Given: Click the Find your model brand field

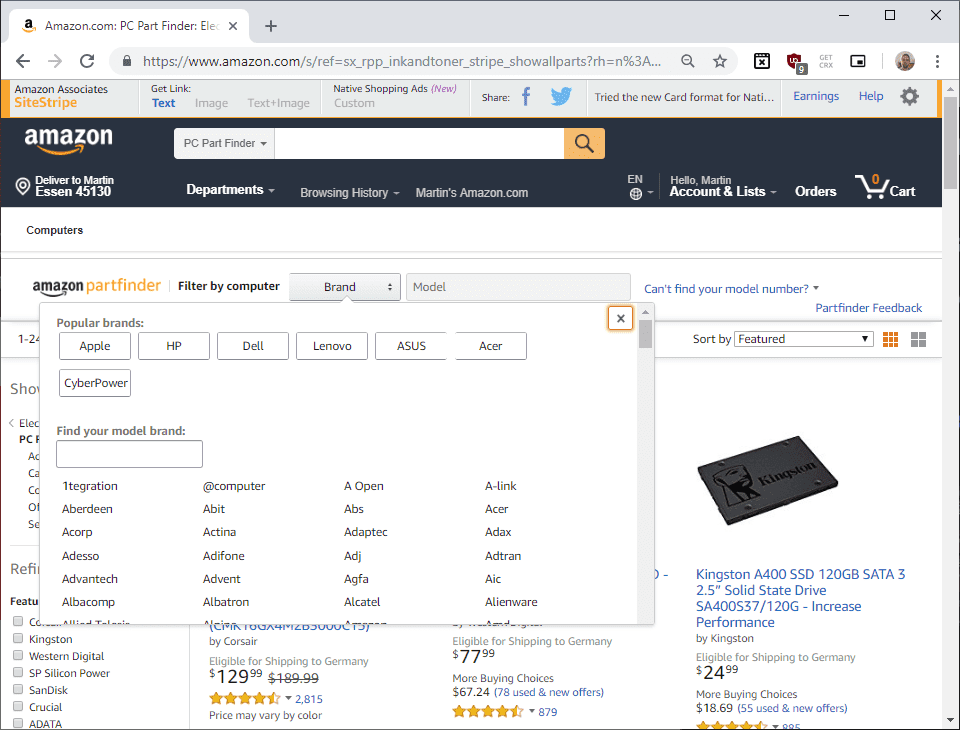Looking at the screenshot, I should click(129, 454).
